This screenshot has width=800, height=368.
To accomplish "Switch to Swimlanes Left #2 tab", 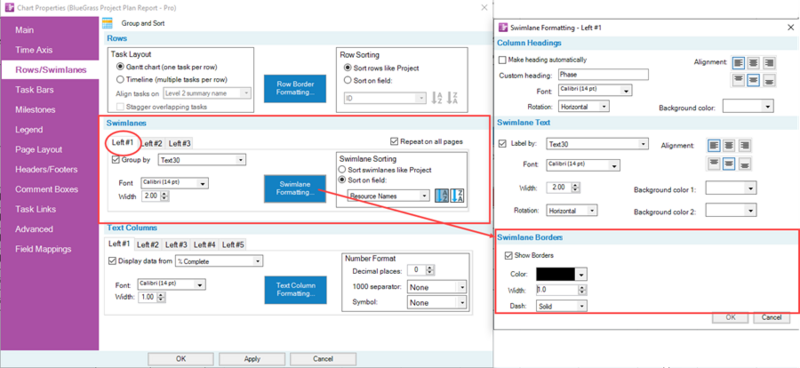I will point(152,143).
